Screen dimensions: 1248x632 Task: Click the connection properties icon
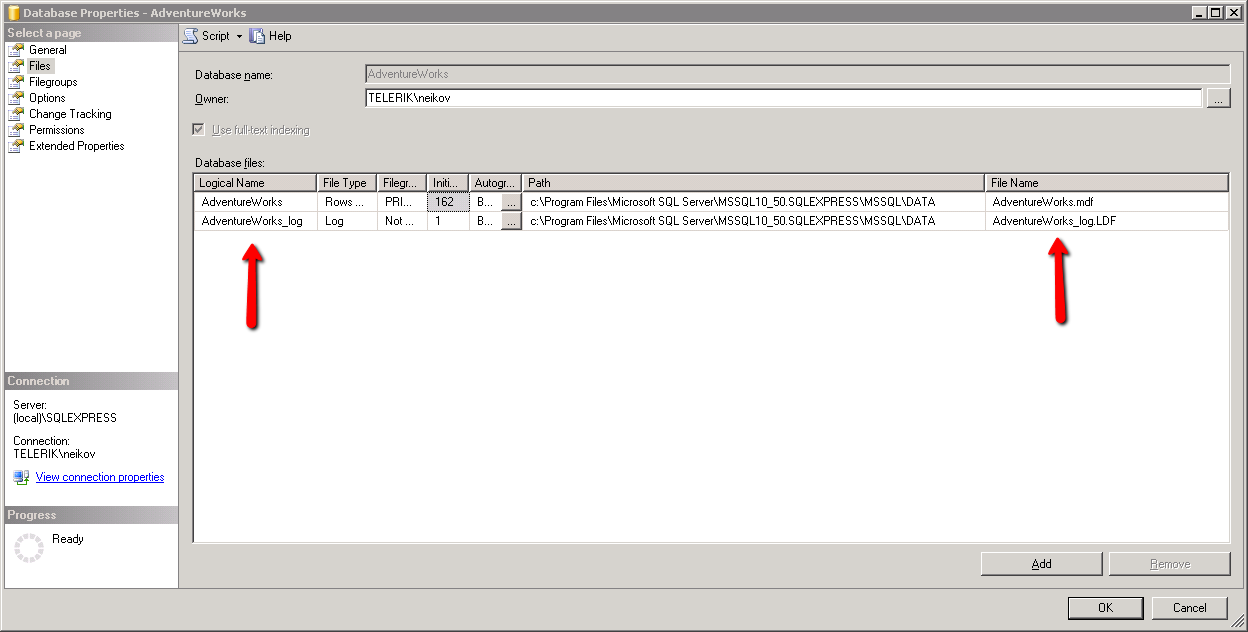click(21, 478)
